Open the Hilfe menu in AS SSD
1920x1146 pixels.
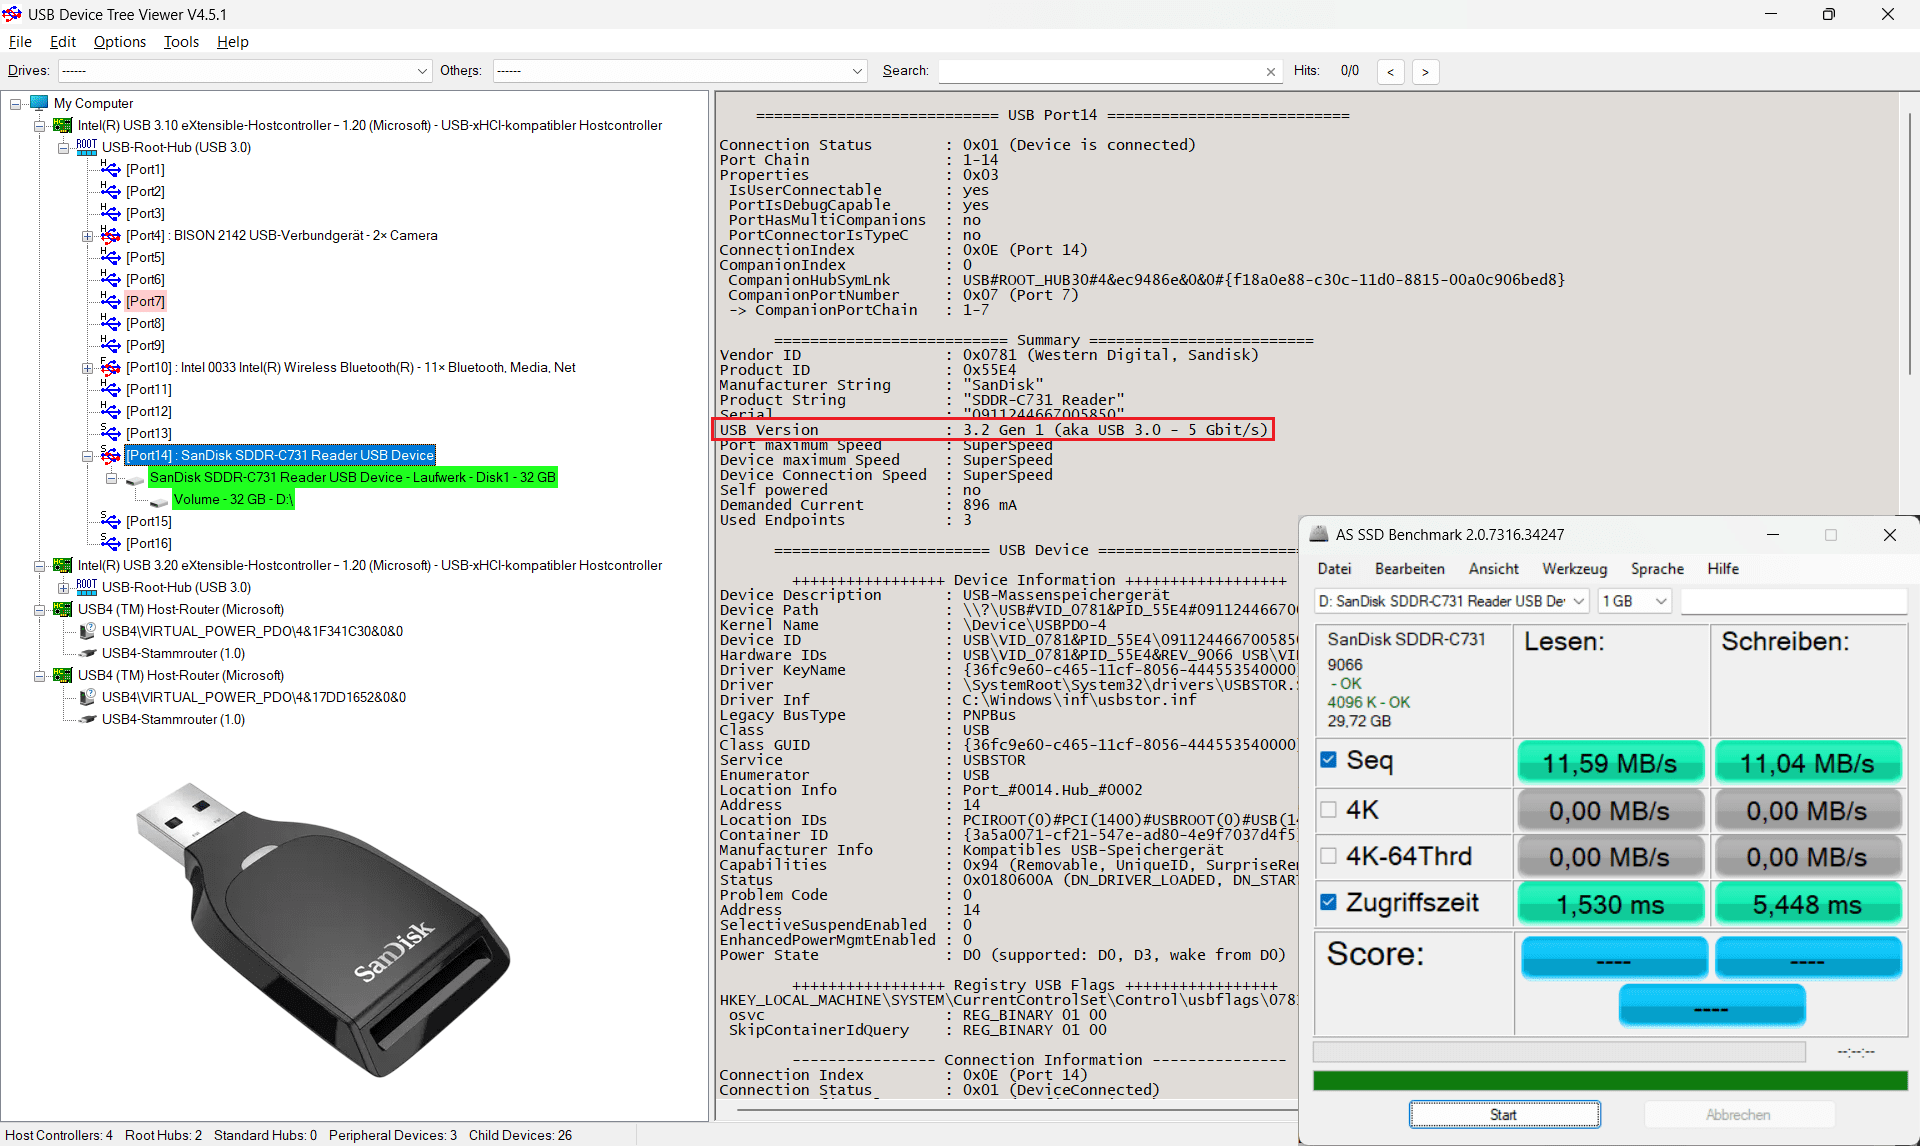(x=1722, y=569)
